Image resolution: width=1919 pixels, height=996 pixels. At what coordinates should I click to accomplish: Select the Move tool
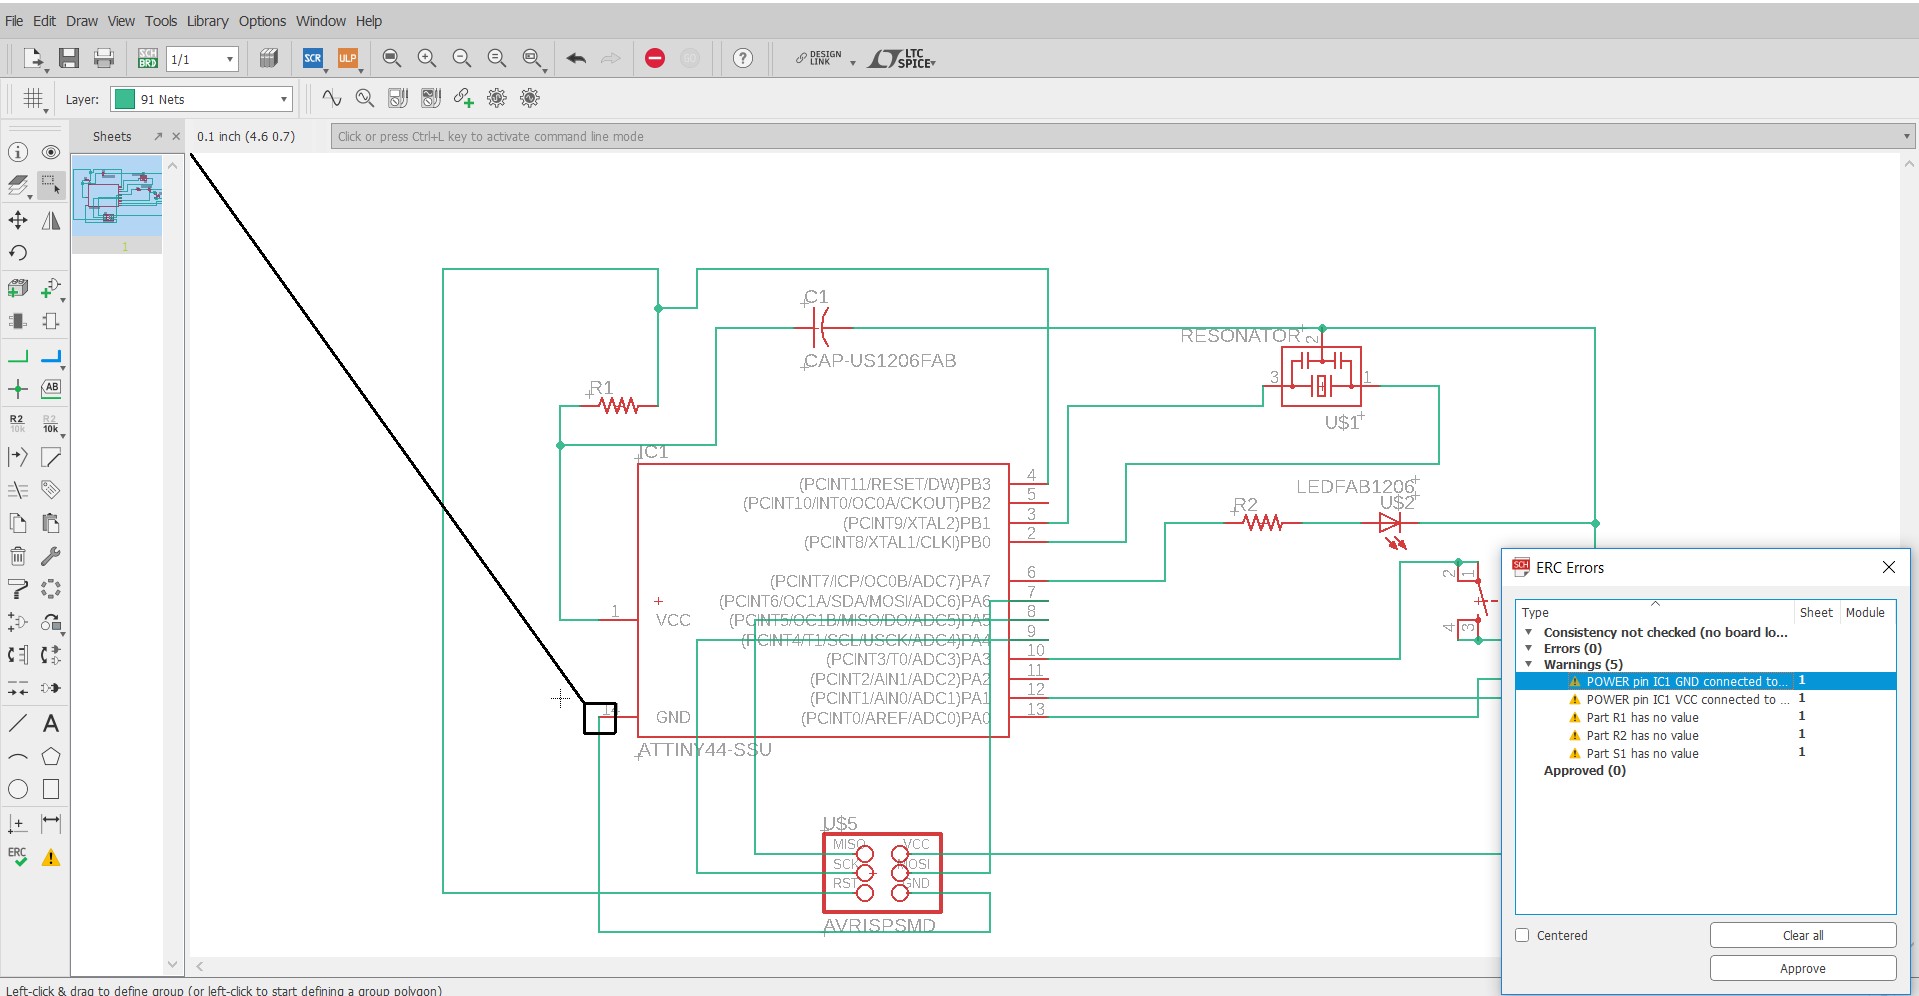pyautogui.click(x=18, y=220)
